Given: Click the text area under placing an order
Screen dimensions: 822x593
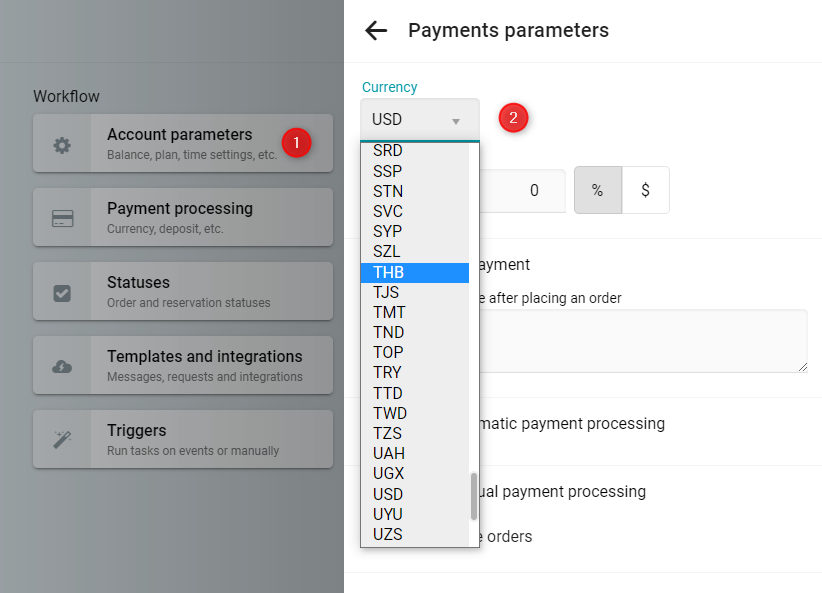Looking at the screenshot, I should pos(643,341).
